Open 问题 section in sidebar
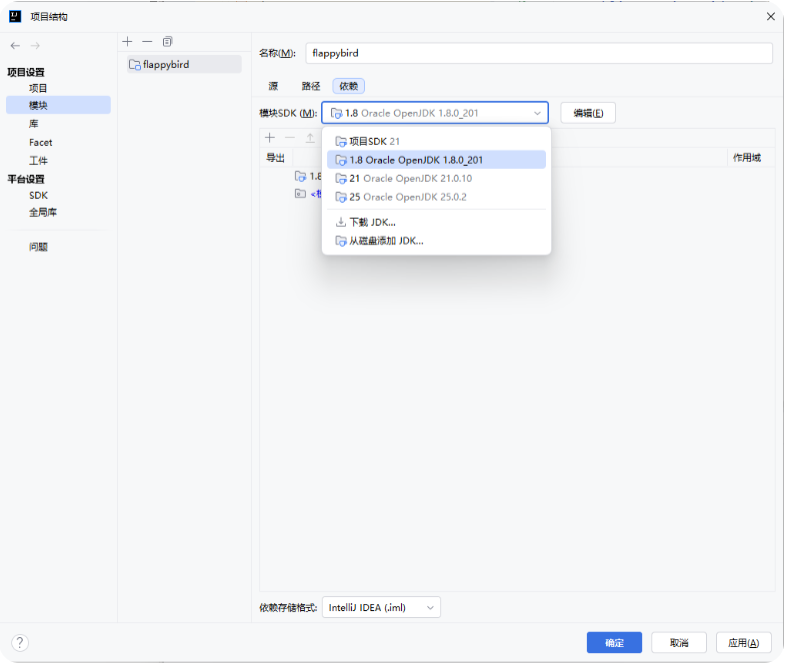This screenshot has width=788, height=663. [x=38, y=247]
